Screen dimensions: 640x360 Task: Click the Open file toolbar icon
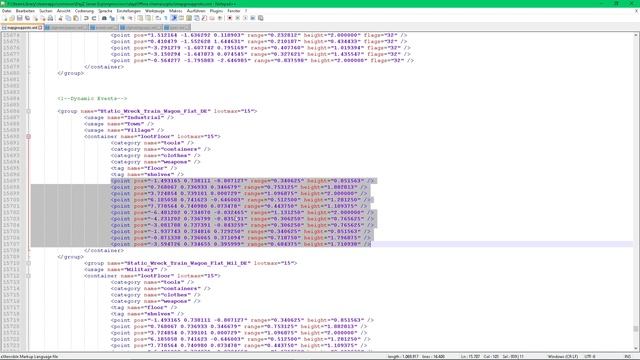click(12, 18)
